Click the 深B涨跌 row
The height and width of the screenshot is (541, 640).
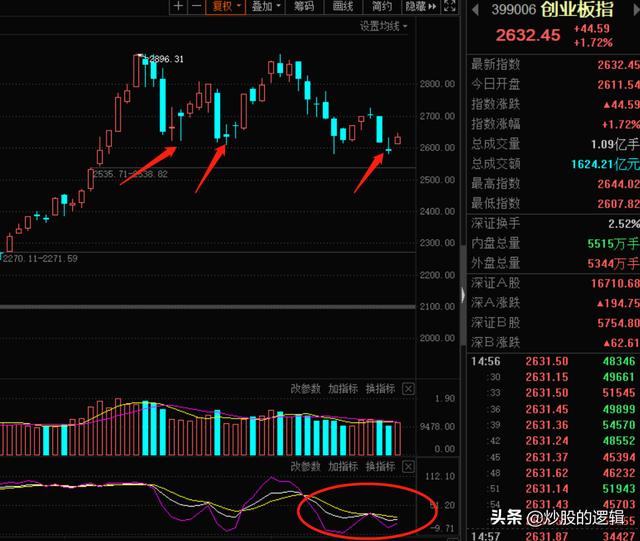555,343
